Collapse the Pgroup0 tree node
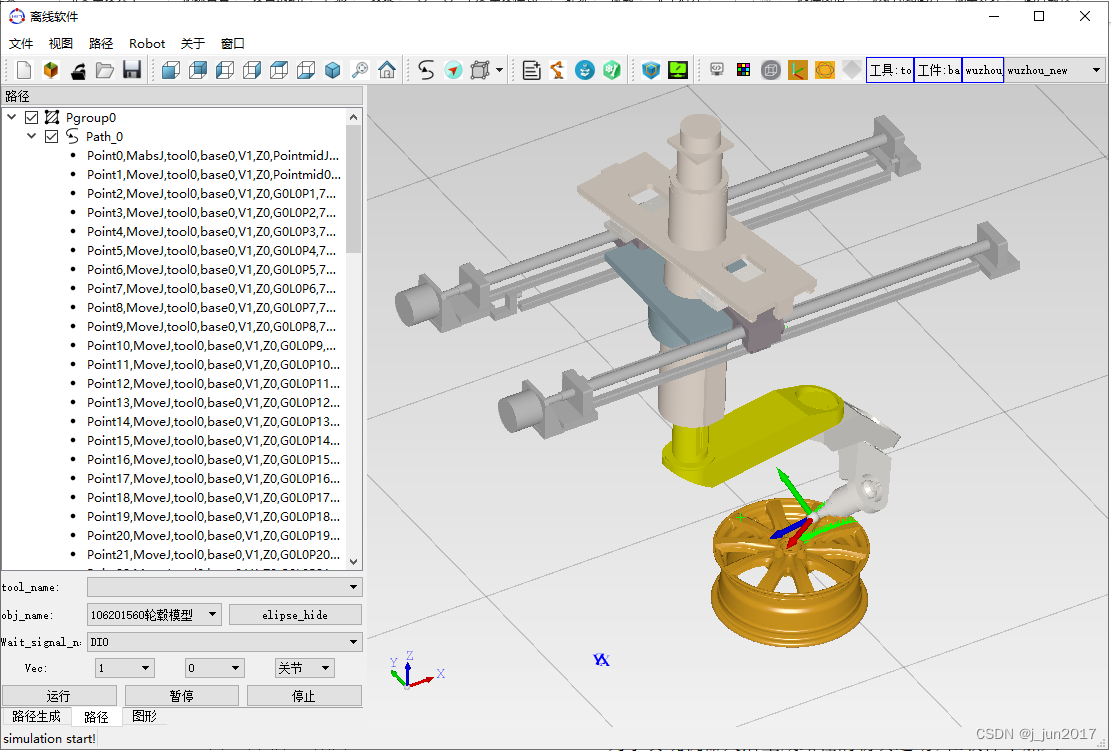This screenshot has height=751, width=1111. click(x=12, y=118)
